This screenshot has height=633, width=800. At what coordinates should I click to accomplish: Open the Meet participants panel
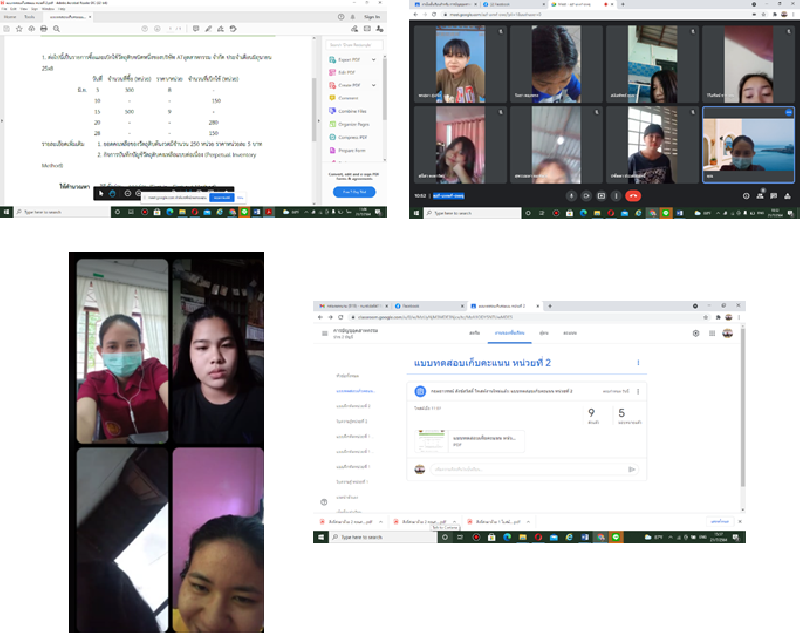[760, 195]
